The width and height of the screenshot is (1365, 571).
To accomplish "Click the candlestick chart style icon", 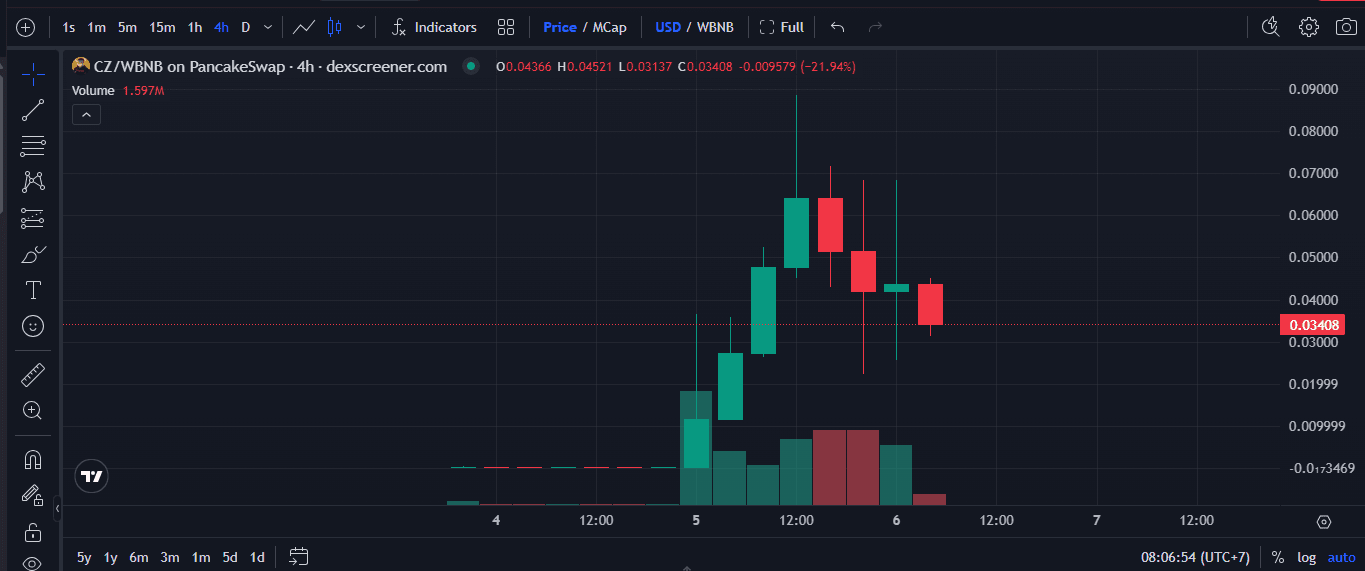I will click(x=334, y=27).
